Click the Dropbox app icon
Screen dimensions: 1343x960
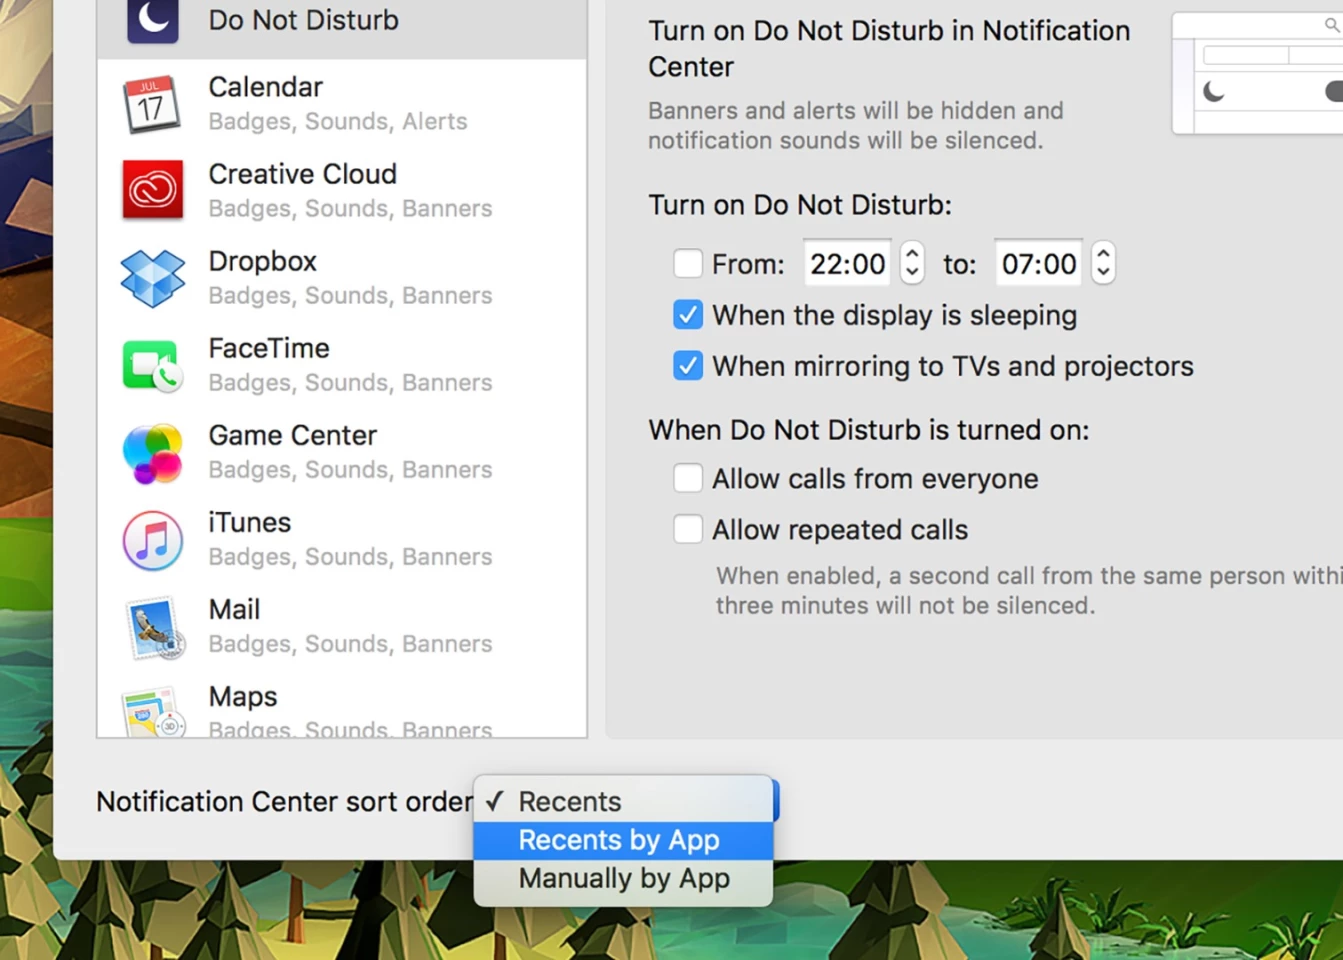152,278
